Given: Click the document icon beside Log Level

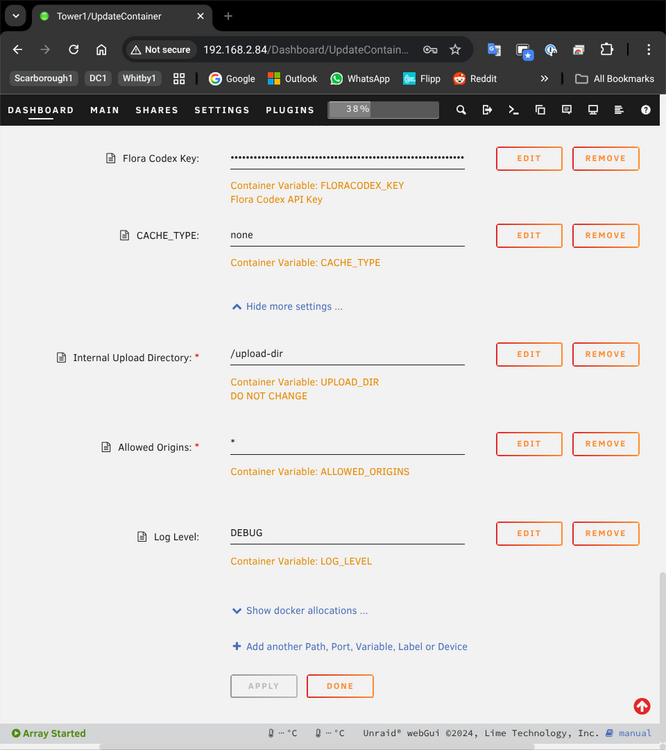Looking at the screenshot, I should [142, 537].
